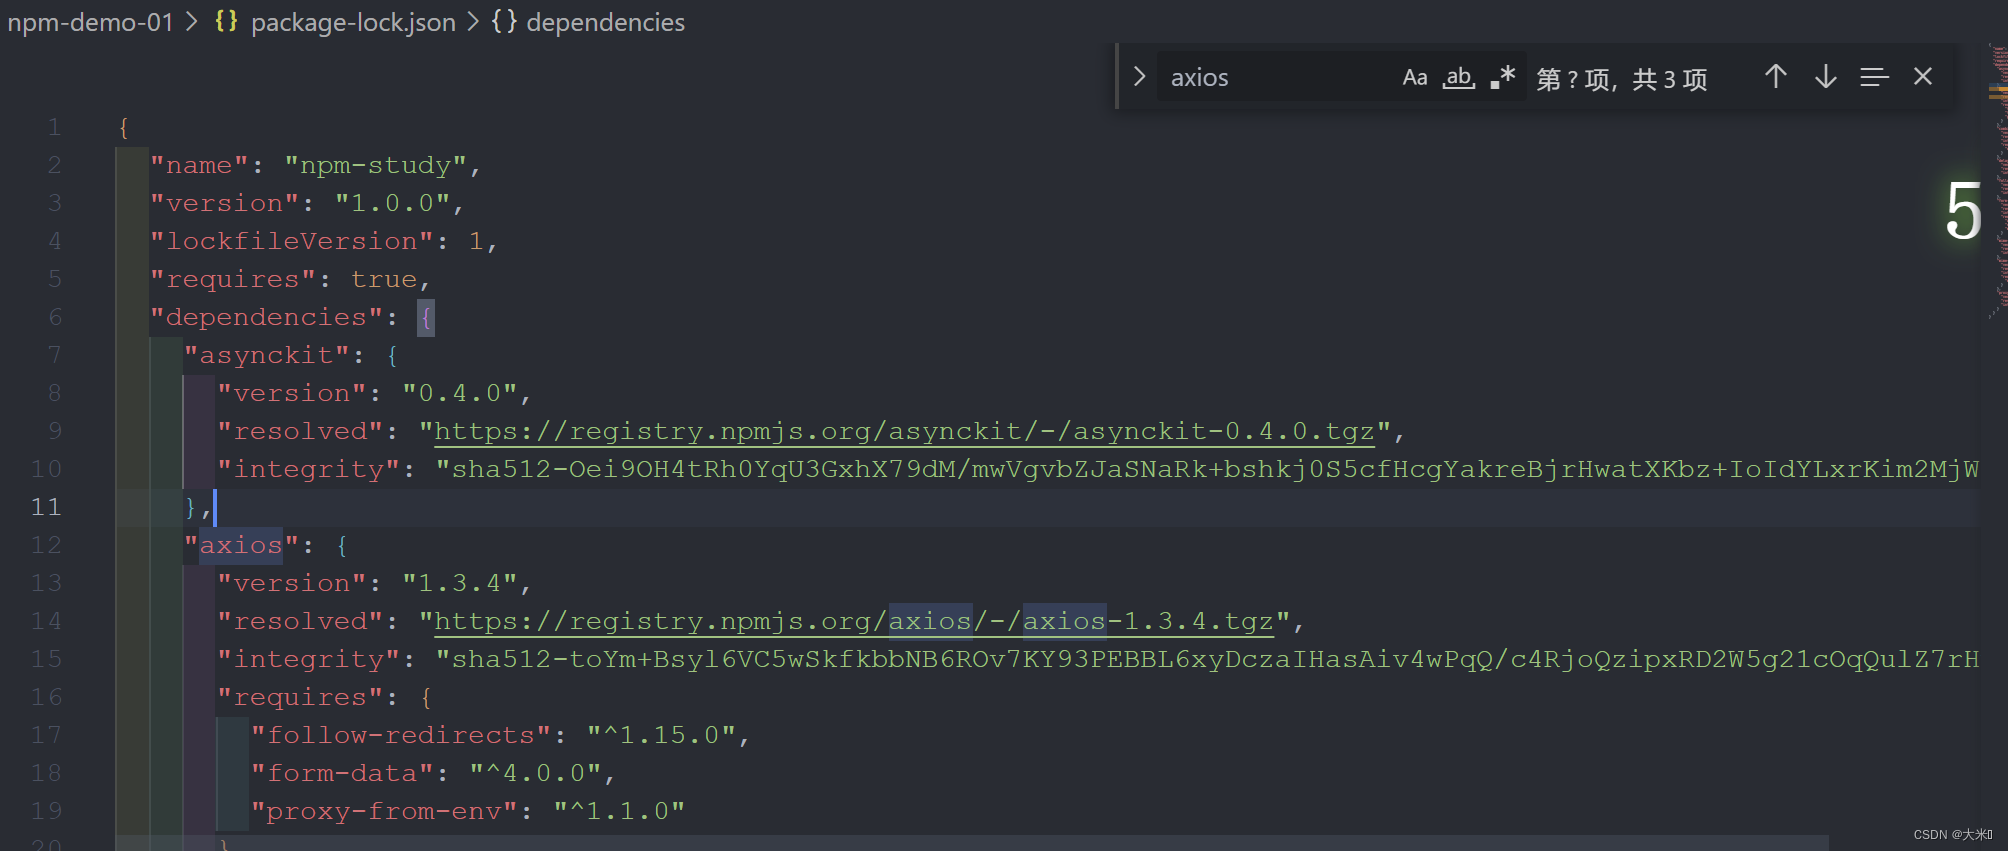
Task: Click axios "integrity" key on line 15
Action: [x=309, y=659]
